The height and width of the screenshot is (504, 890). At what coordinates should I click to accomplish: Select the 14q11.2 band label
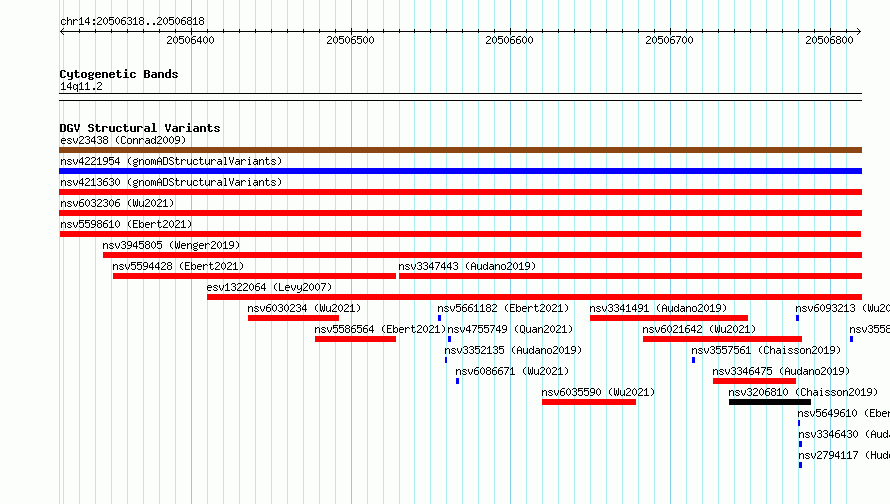(x=81, y=86)
